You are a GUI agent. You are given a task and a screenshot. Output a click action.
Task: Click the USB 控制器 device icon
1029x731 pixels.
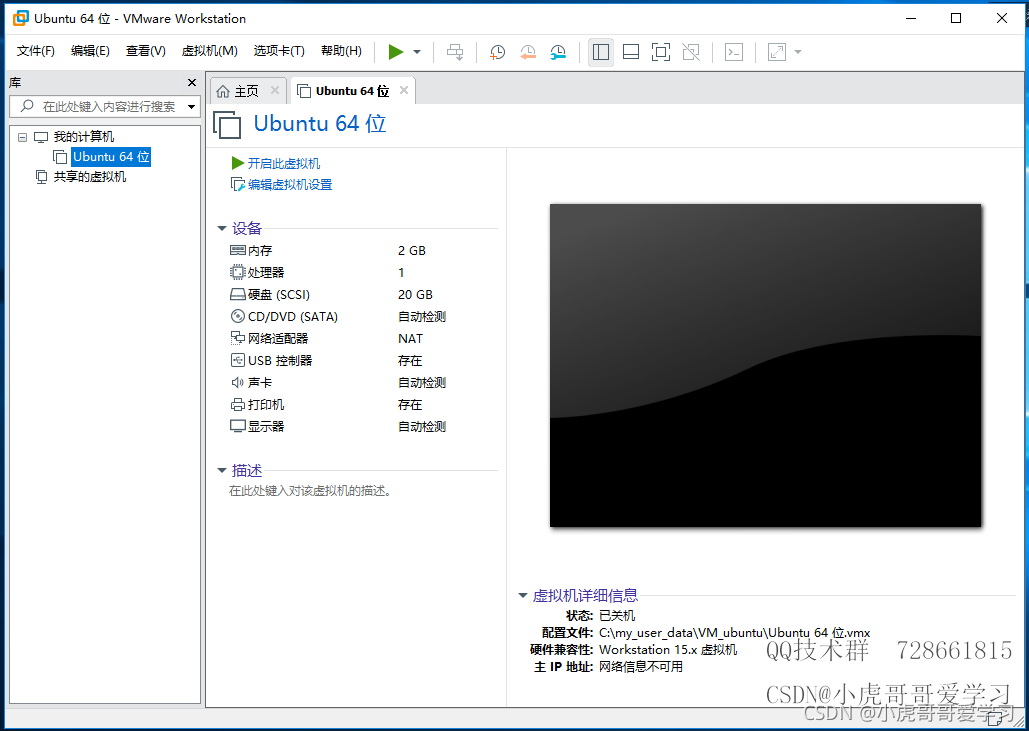(x=238, y=360)
